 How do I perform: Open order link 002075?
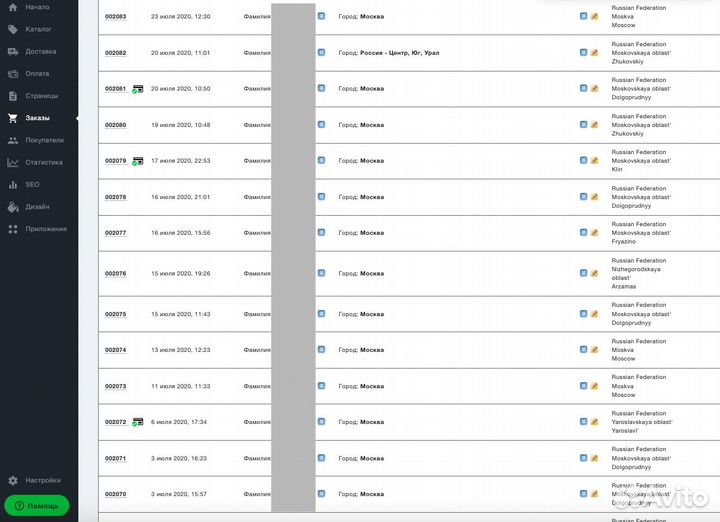pyautogui.click(x=116, y=314)
